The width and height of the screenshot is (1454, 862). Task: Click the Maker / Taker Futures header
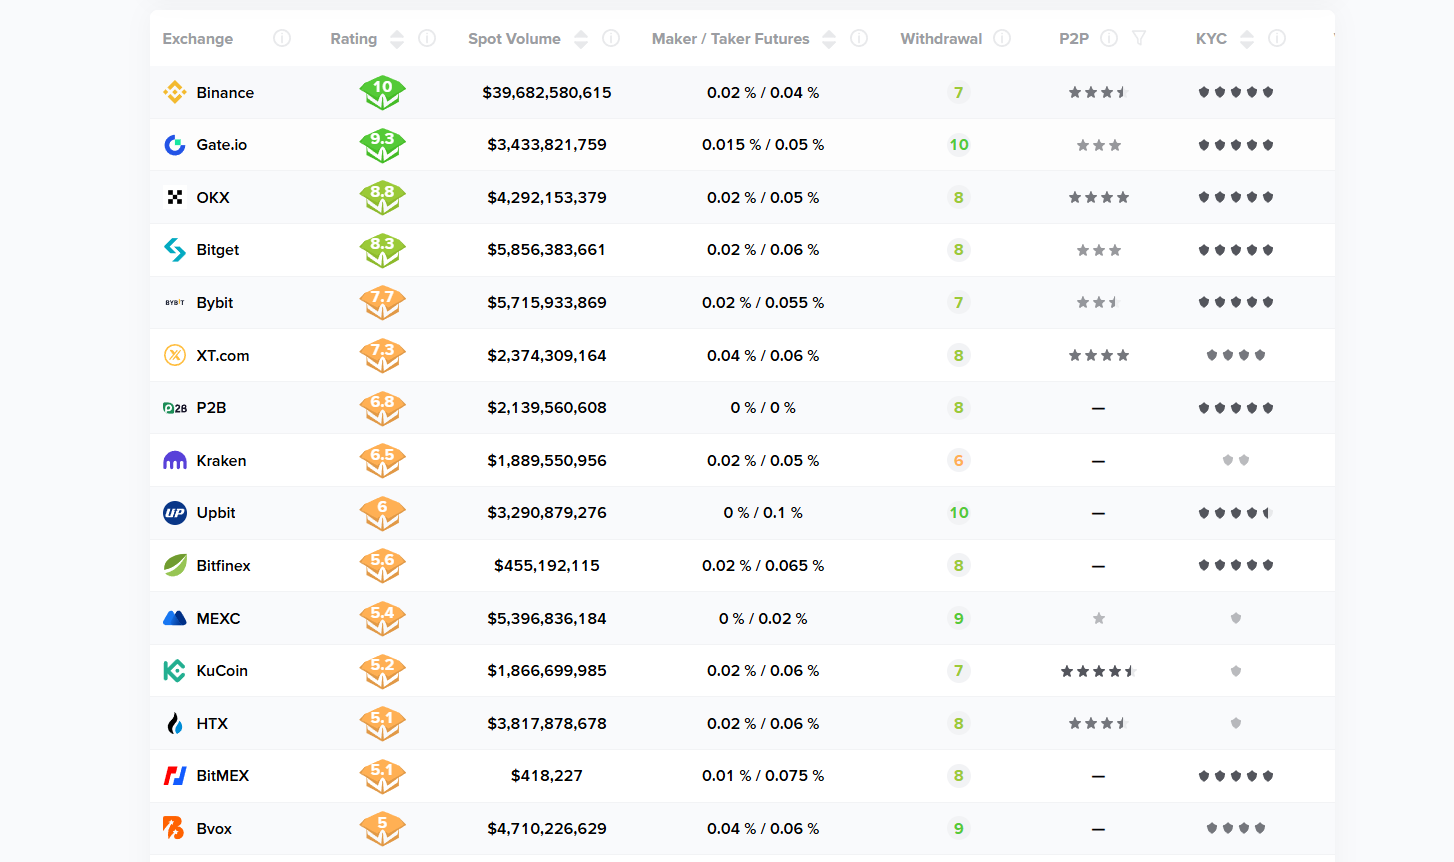tap(731, 39)
